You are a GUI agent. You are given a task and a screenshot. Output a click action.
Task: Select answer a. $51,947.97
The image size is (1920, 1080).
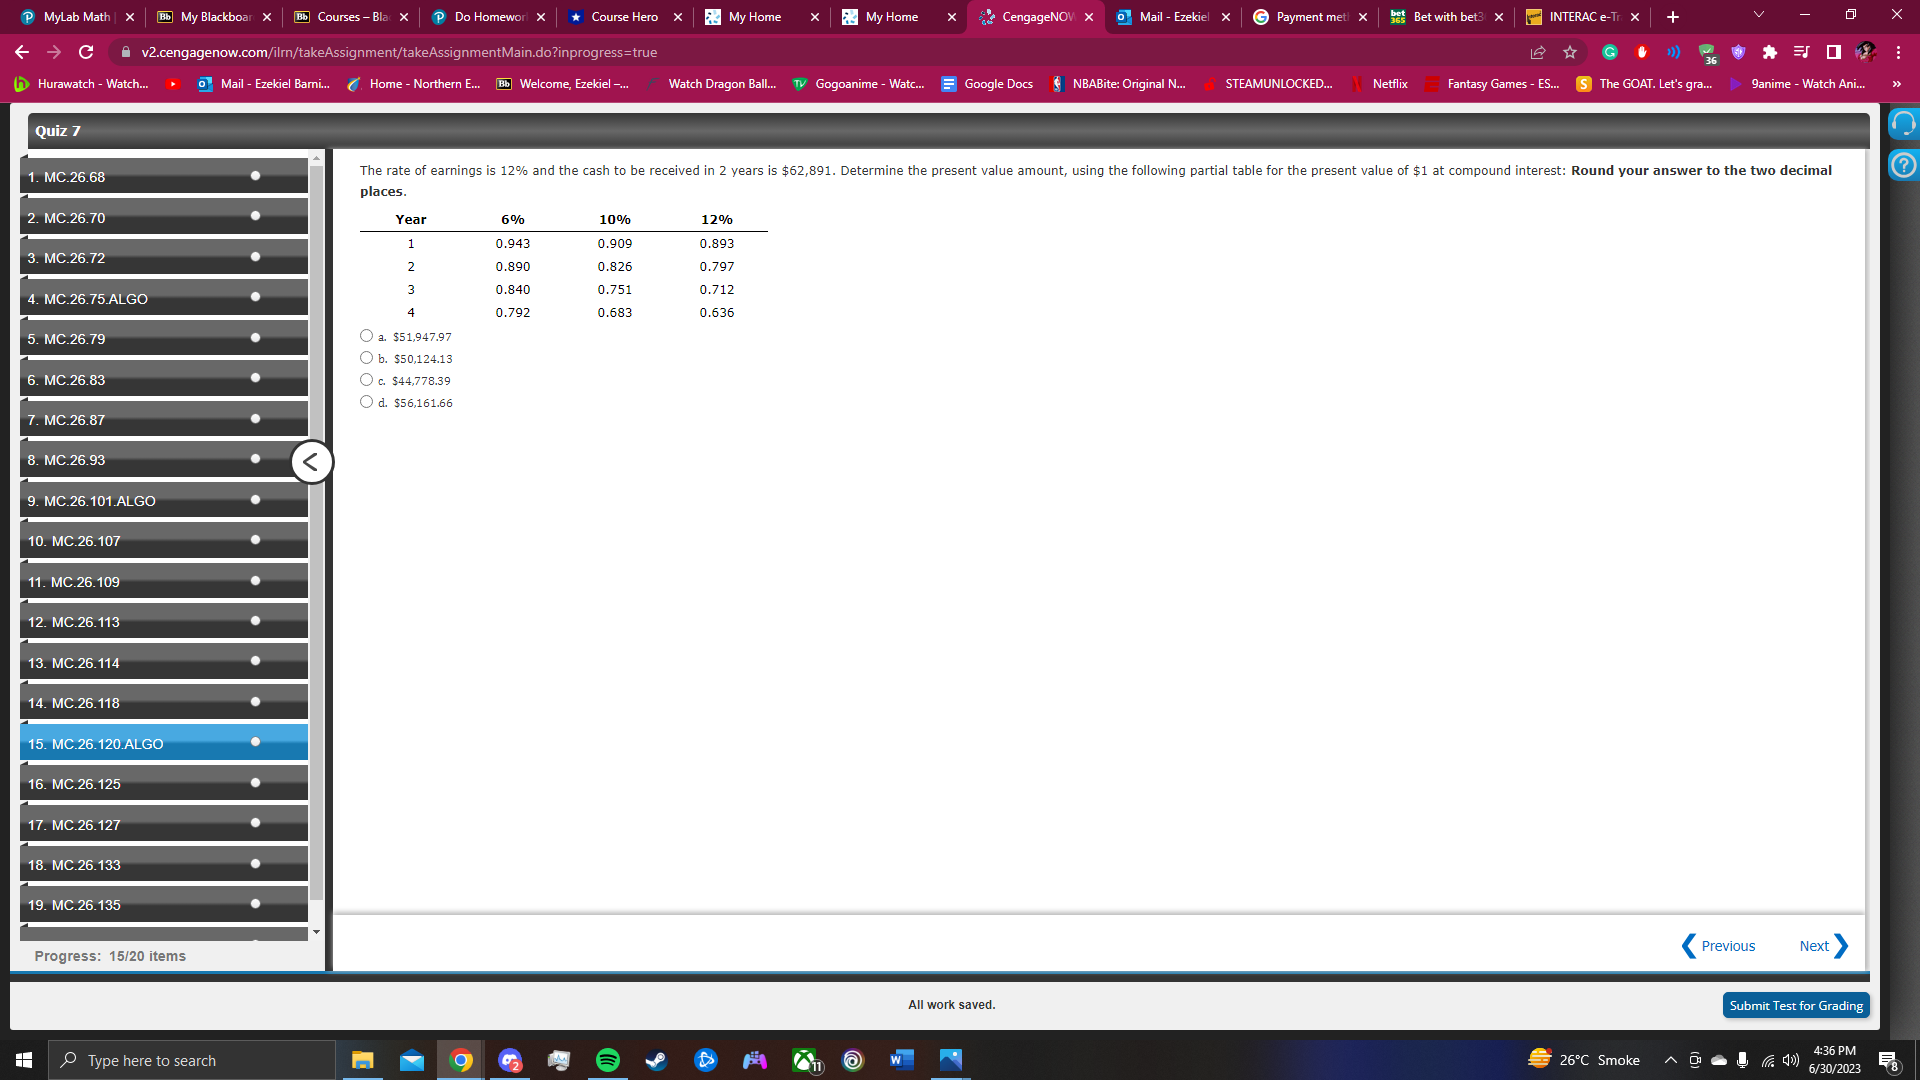coord(366,335)
